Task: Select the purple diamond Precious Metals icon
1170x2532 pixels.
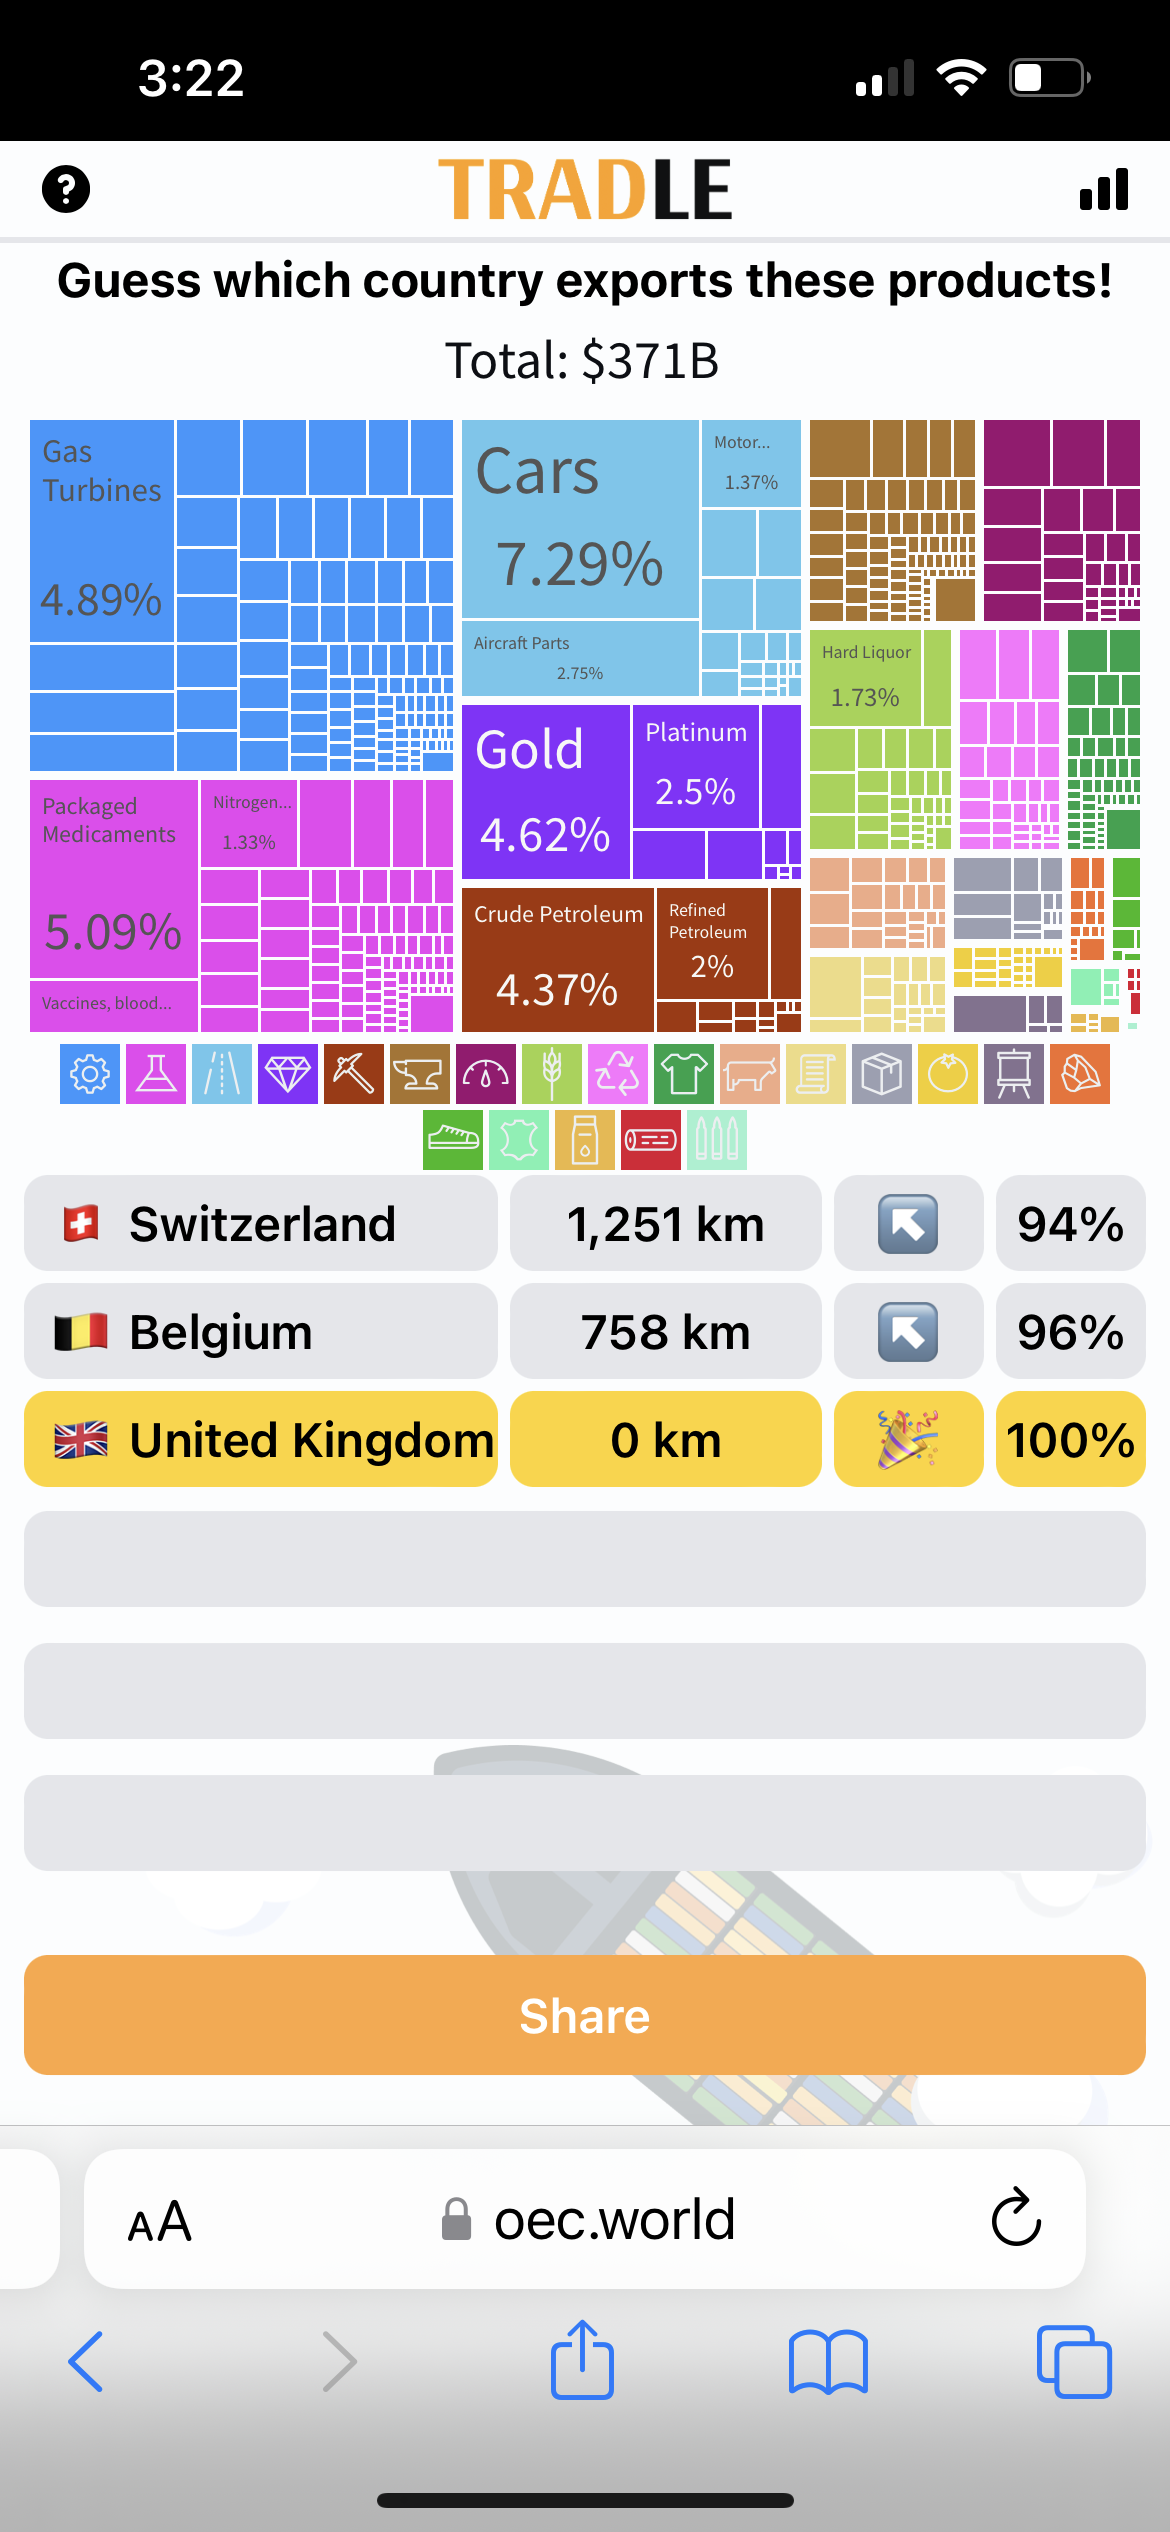Action: click(x=288, y=1074)
